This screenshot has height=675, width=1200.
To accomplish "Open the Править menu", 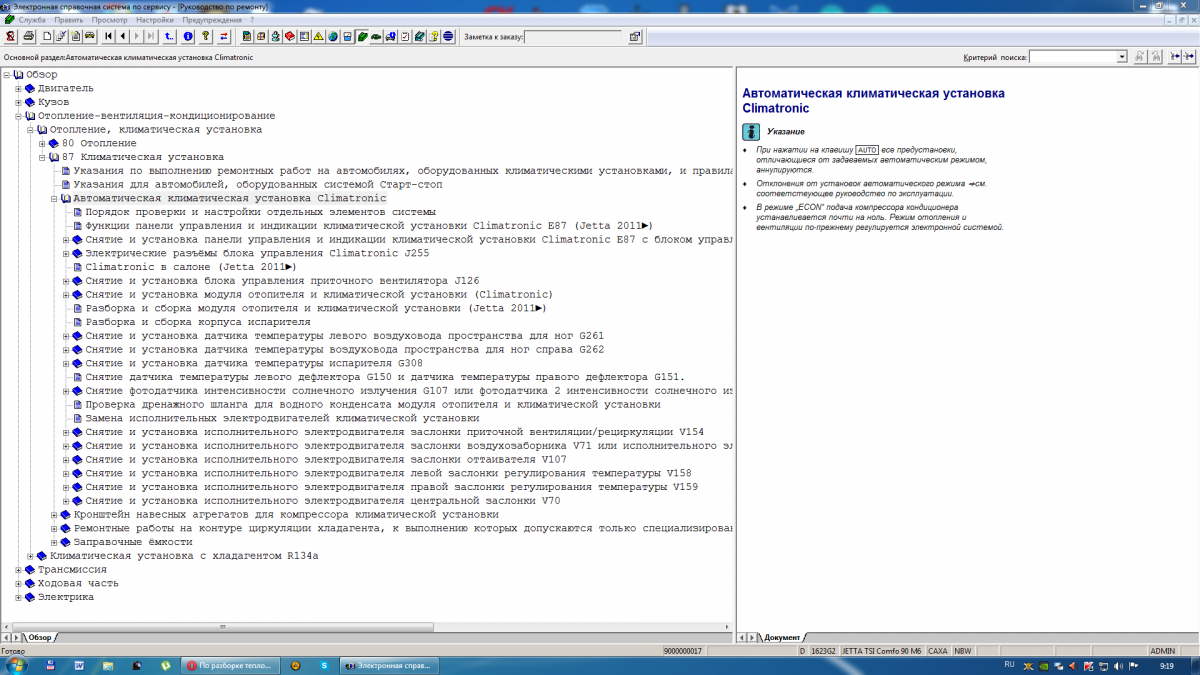I will pos(69,19).
